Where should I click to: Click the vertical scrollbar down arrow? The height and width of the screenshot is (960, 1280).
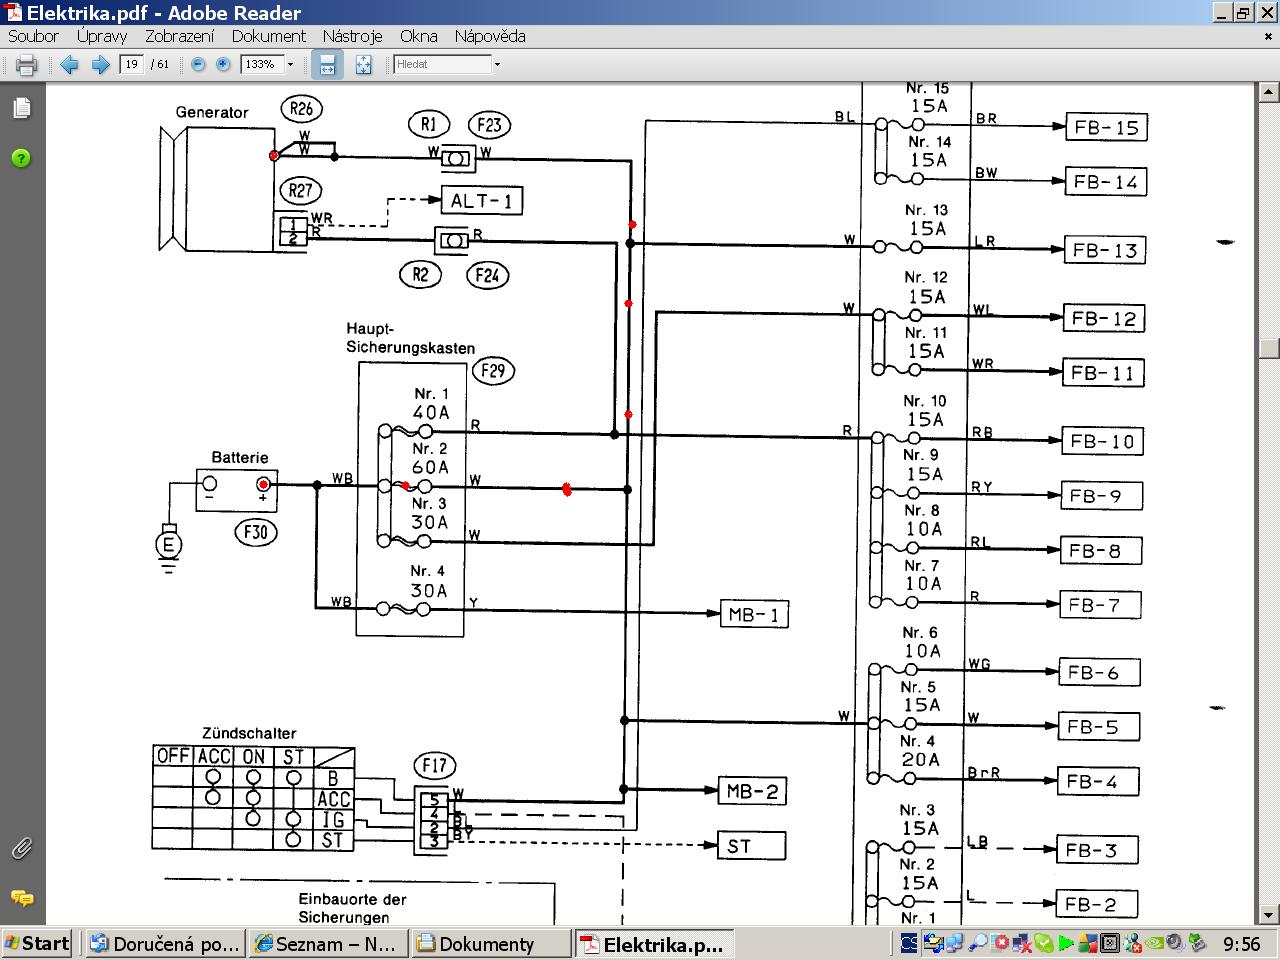1269,914
